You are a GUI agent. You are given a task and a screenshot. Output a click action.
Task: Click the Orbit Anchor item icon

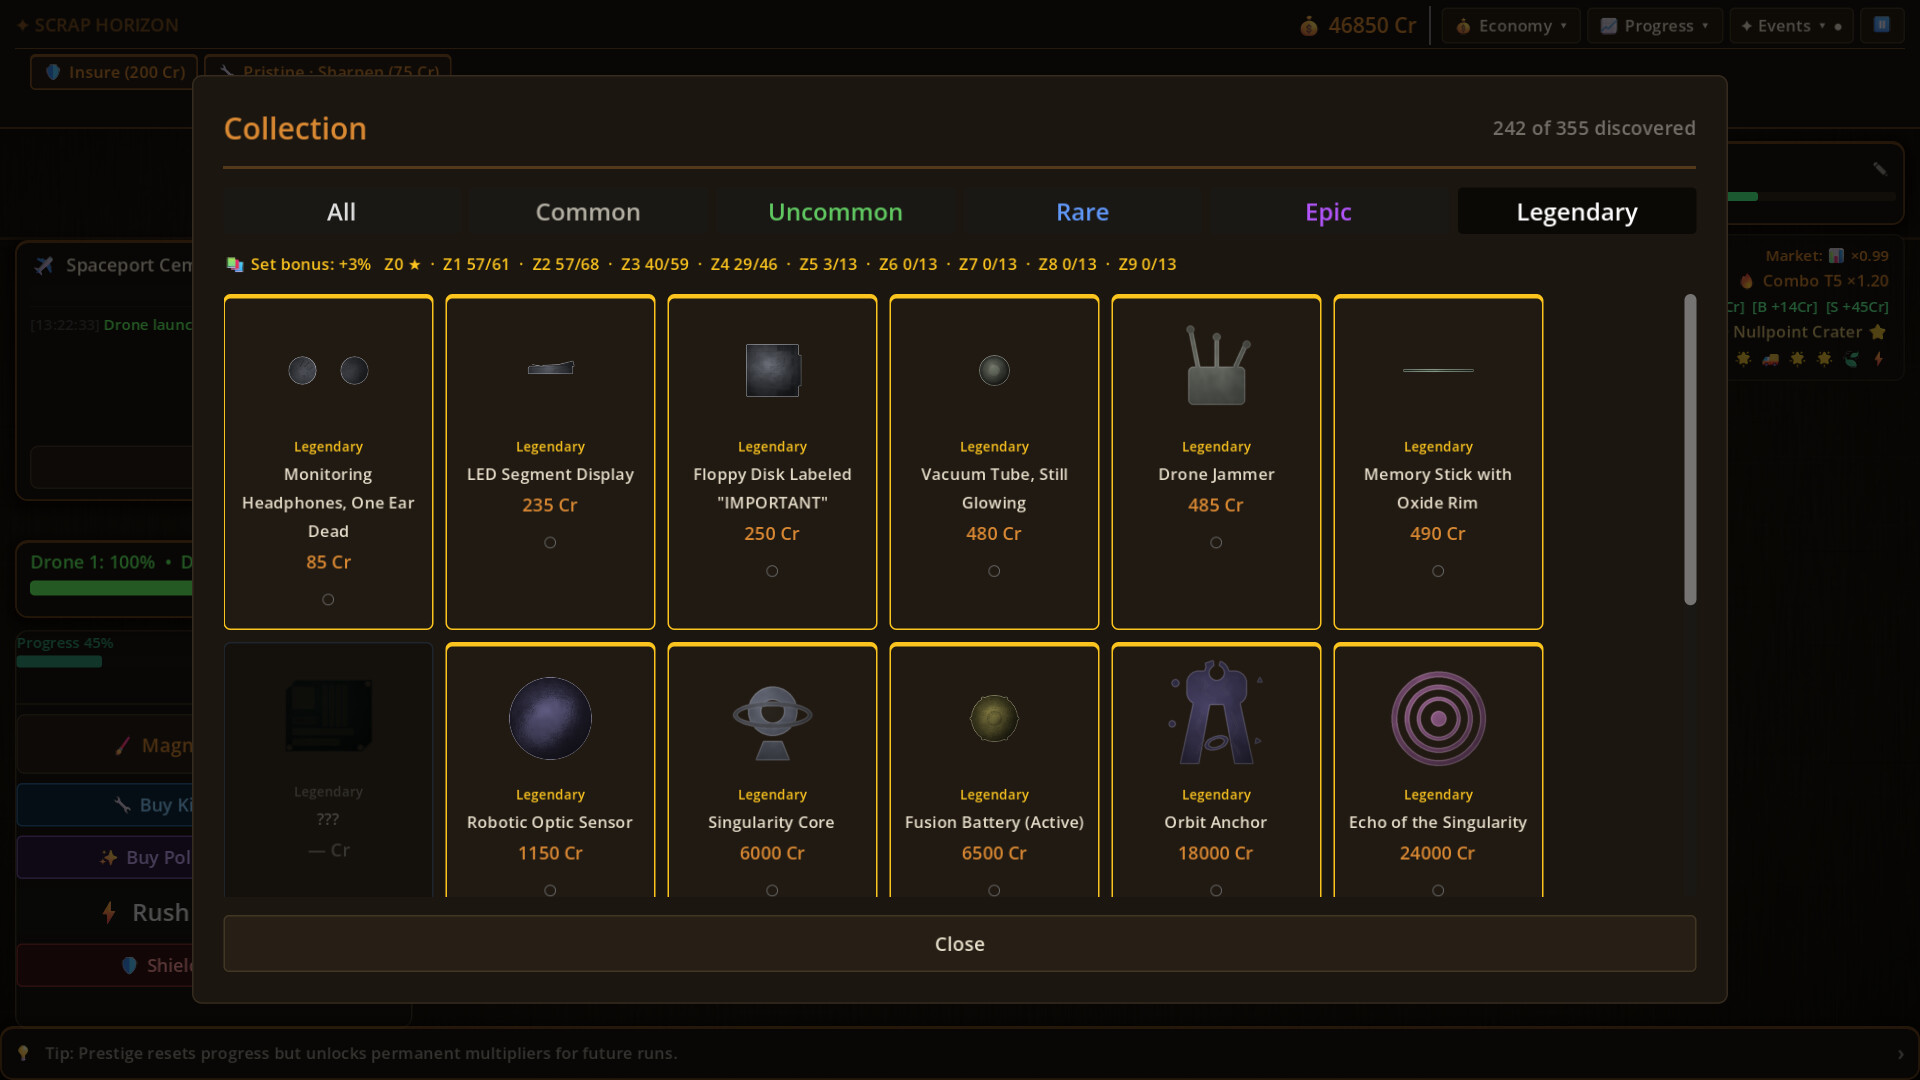point(1216,712)
